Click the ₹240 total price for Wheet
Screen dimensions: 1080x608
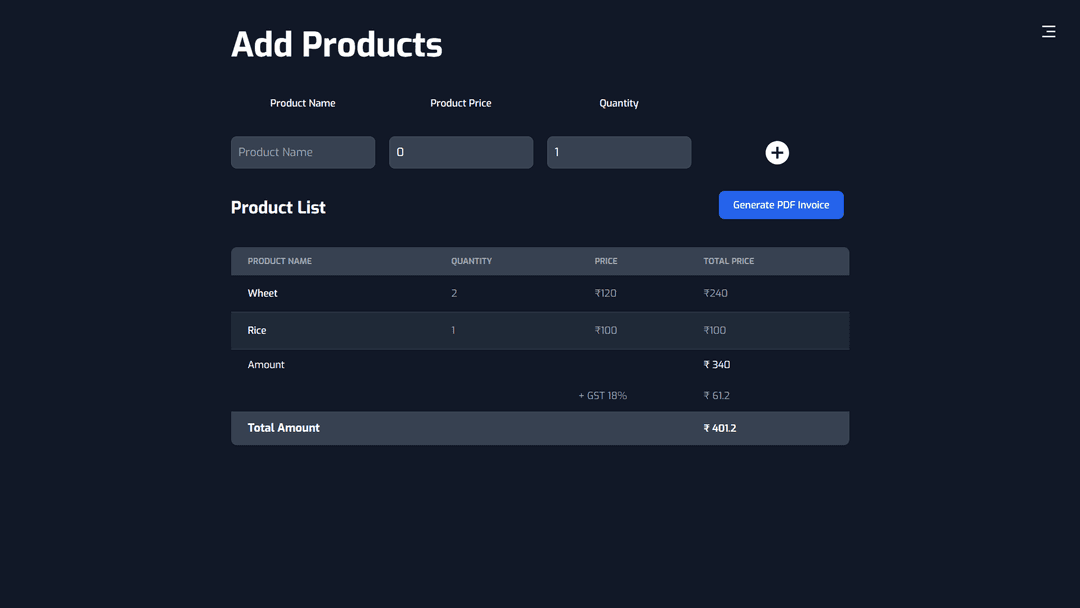(716, 293)
